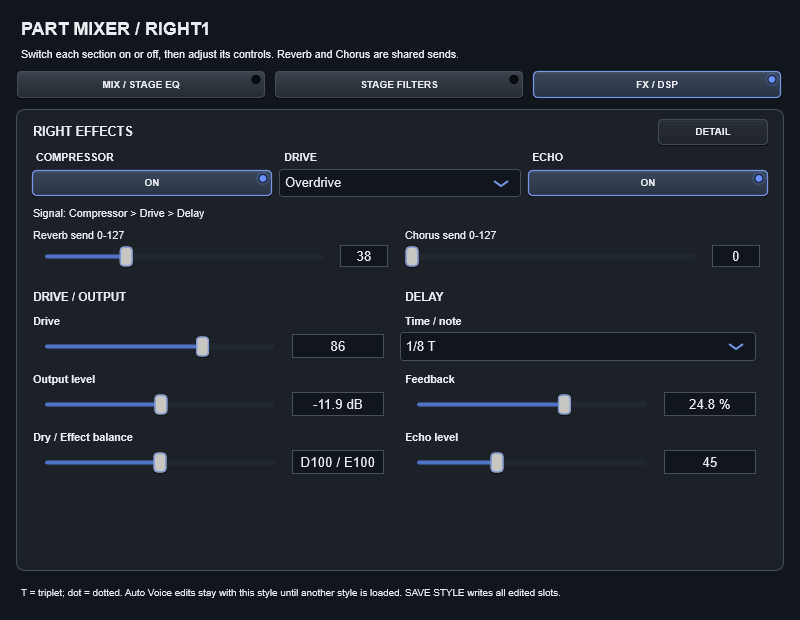Open the 1/8 T delay time dropdown

point(578,346)
